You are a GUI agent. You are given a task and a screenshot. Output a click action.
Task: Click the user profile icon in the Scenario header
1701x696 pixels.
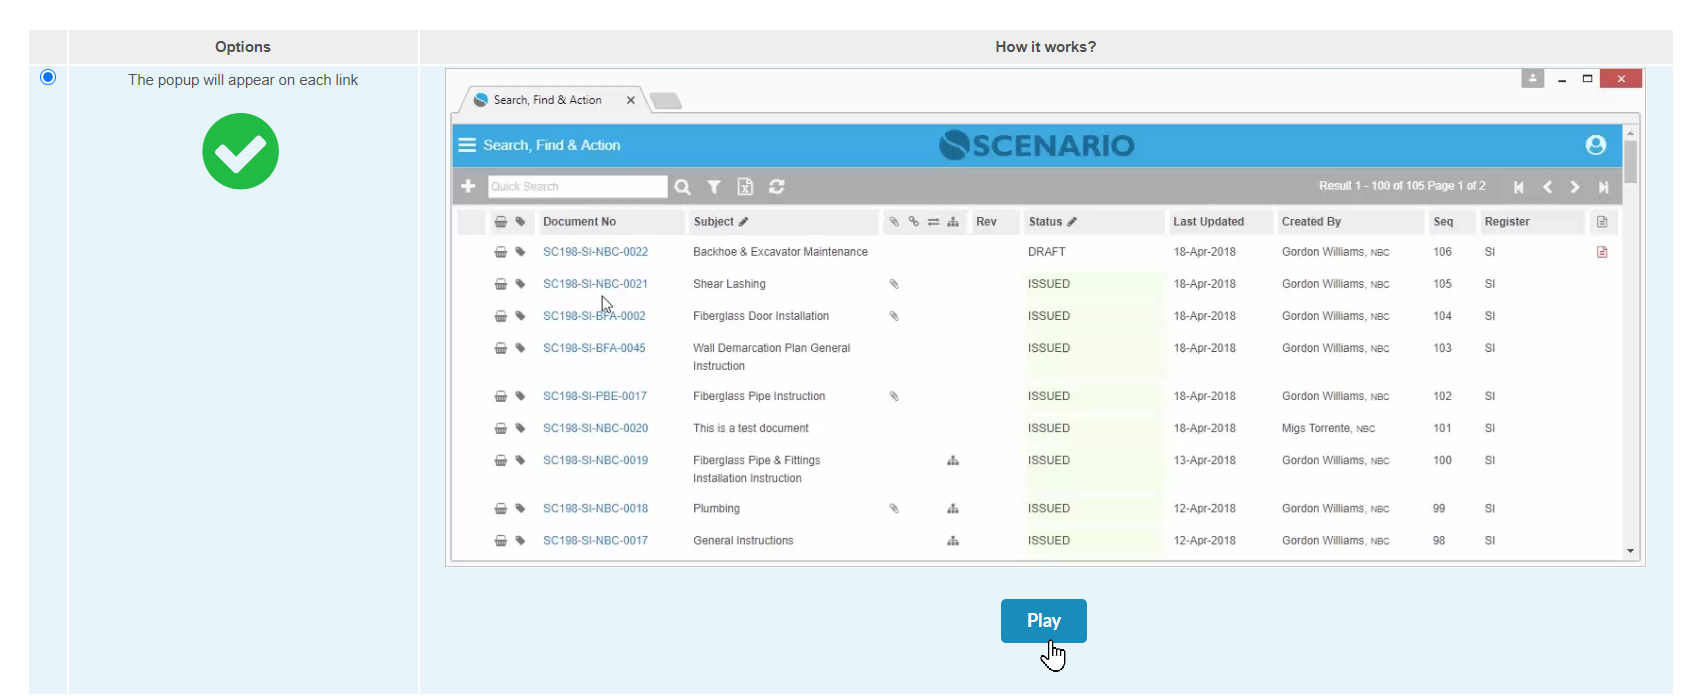coord(1595,145)
